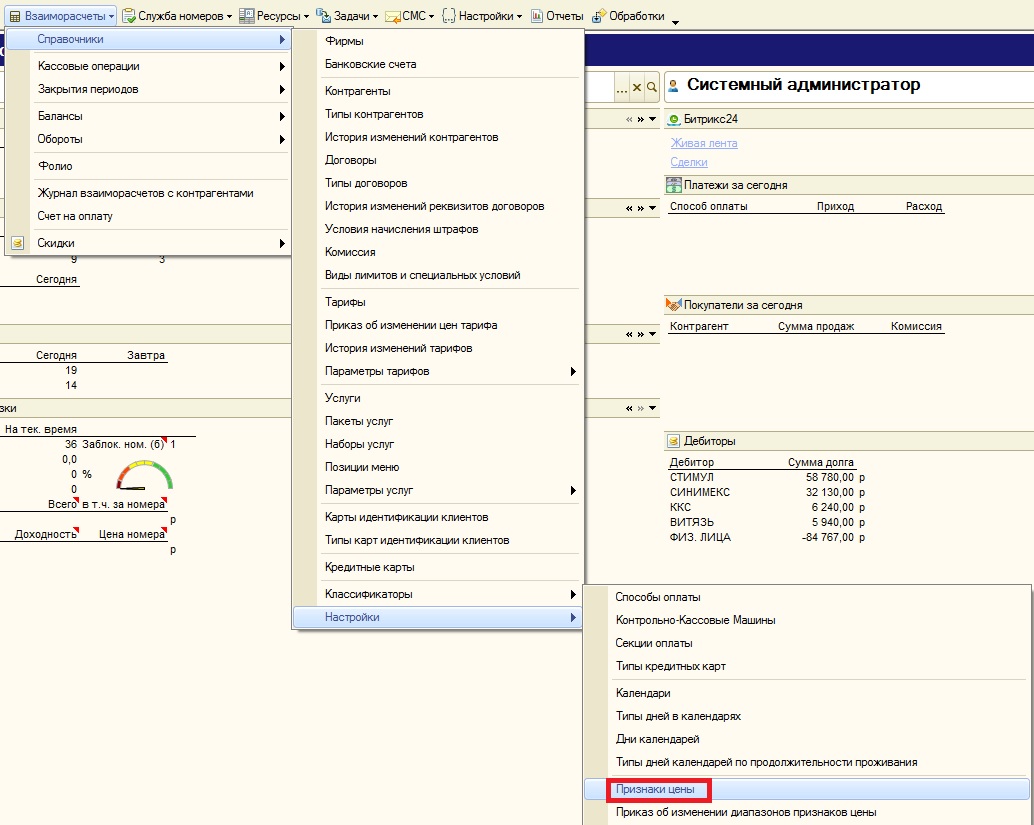Click the СИНИМЕКС debtor row
Image resolution: width=1034 pixels, height=825 pixels.
767,492
